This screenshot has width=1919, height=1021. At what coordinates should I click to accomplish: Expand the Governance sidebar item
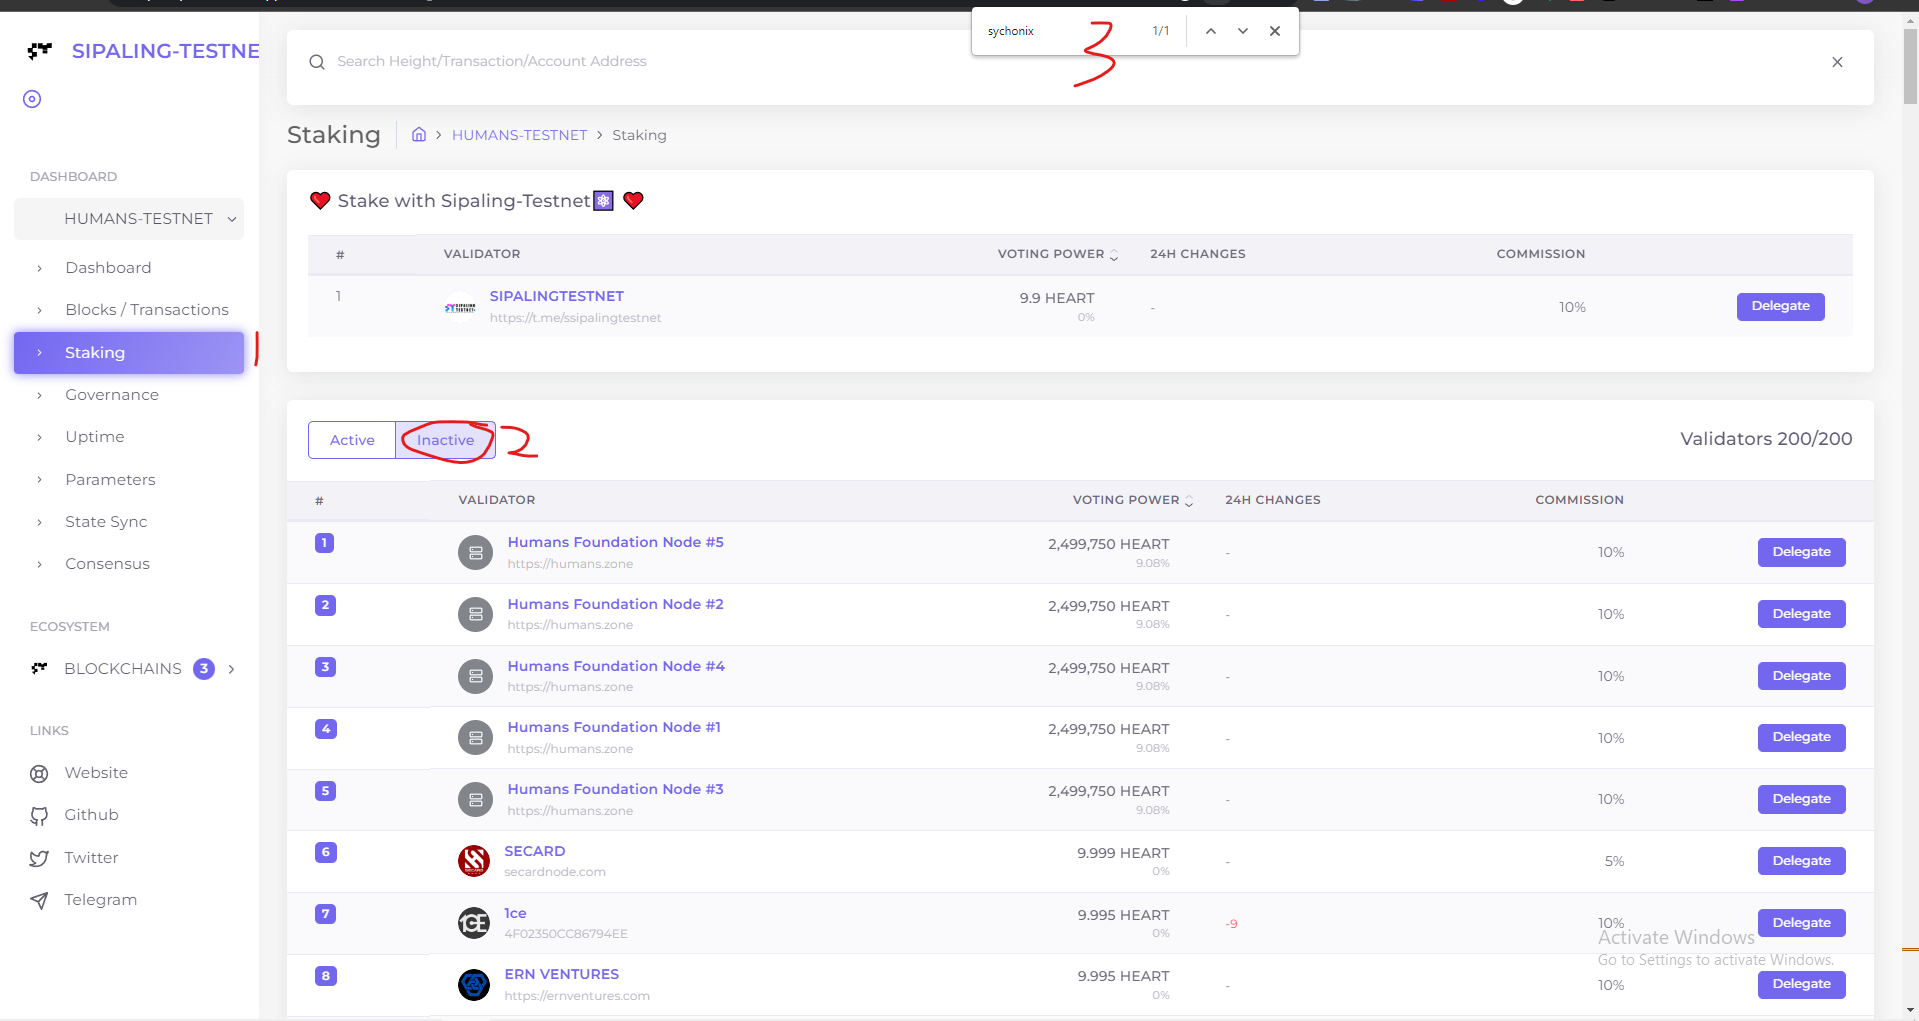(112, 395)
